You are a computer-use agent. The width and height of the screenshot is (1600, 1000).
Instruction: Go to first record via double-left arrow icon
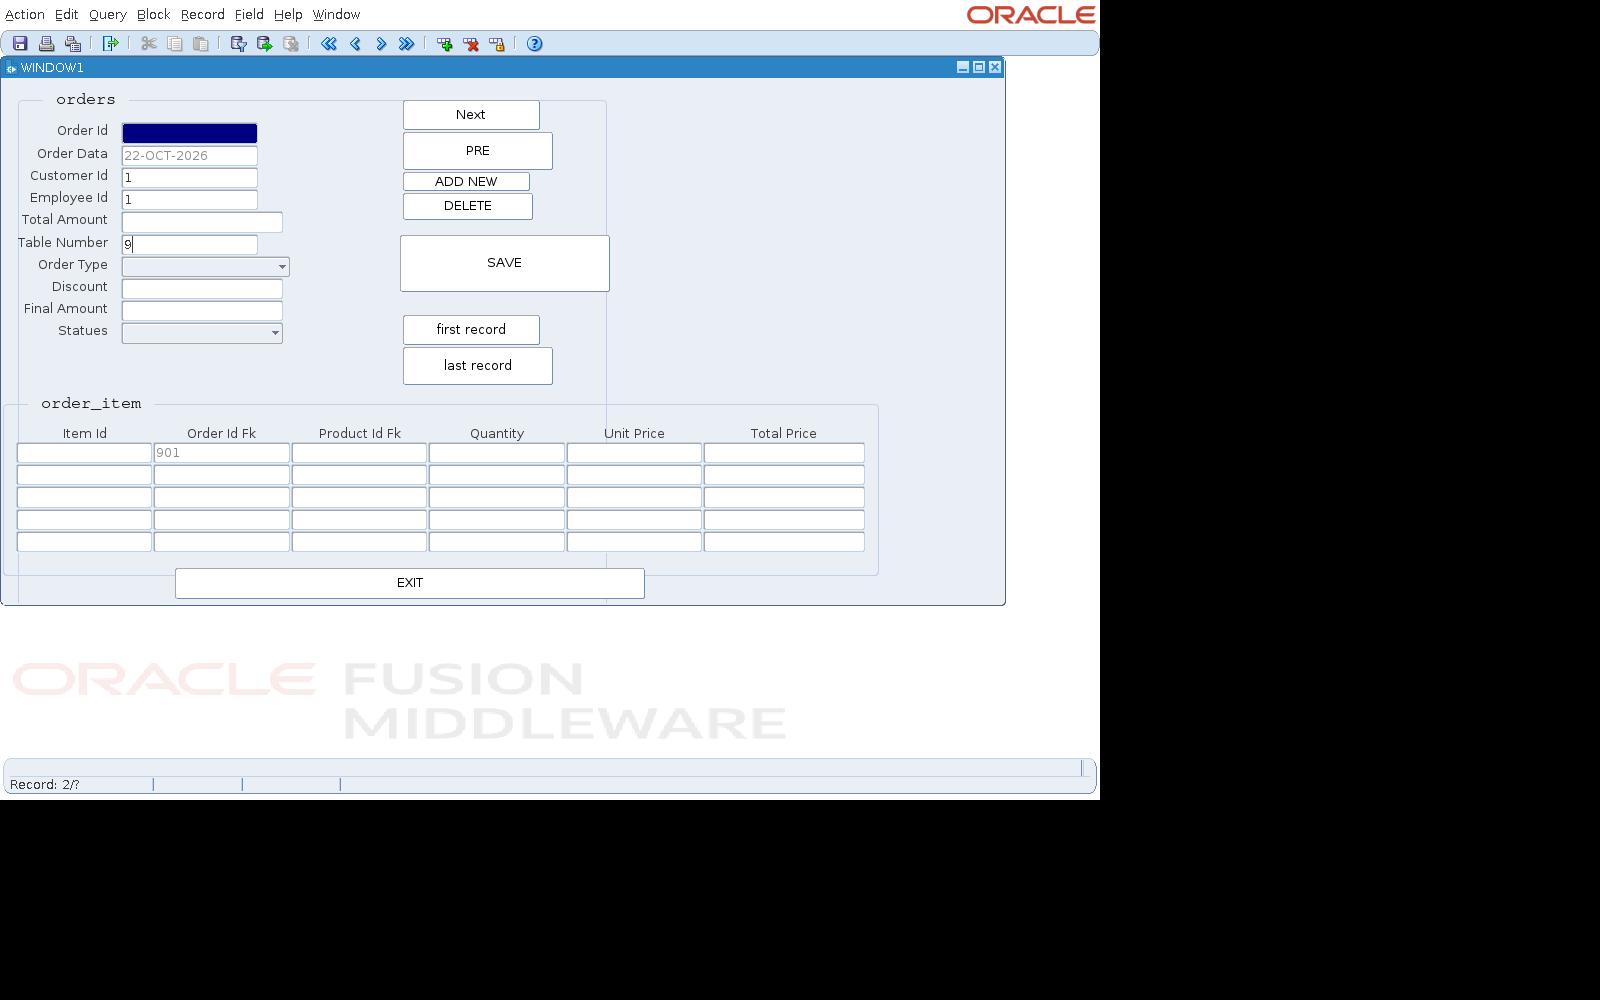329,44
